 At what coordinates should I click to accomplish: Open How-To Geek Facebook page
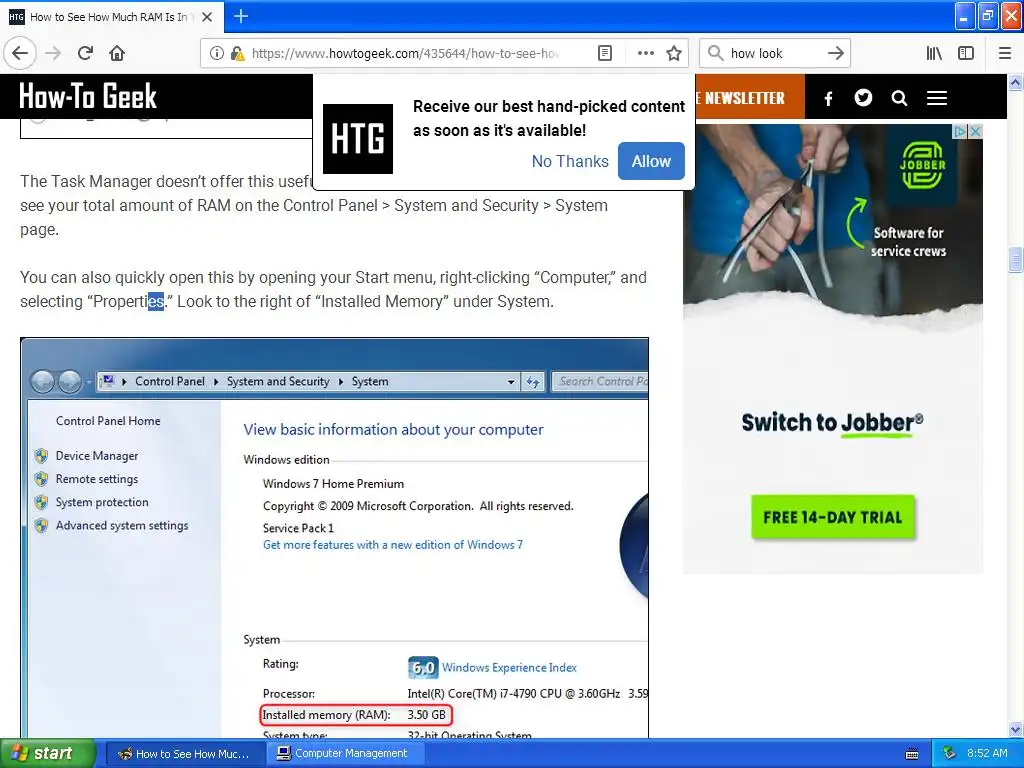(828, 98)
